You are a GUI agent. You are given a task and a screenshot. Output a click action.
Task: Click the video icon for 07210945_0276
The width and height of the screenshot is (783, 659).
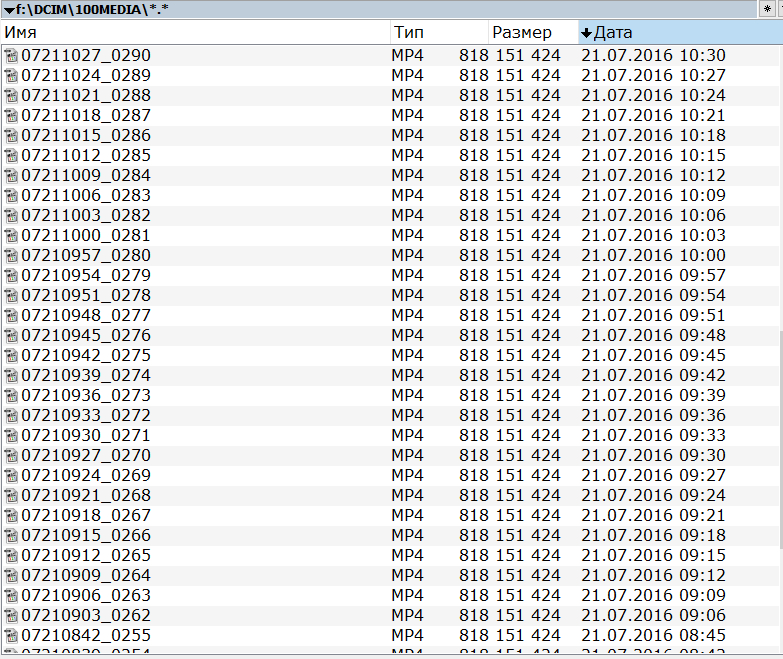11,336
